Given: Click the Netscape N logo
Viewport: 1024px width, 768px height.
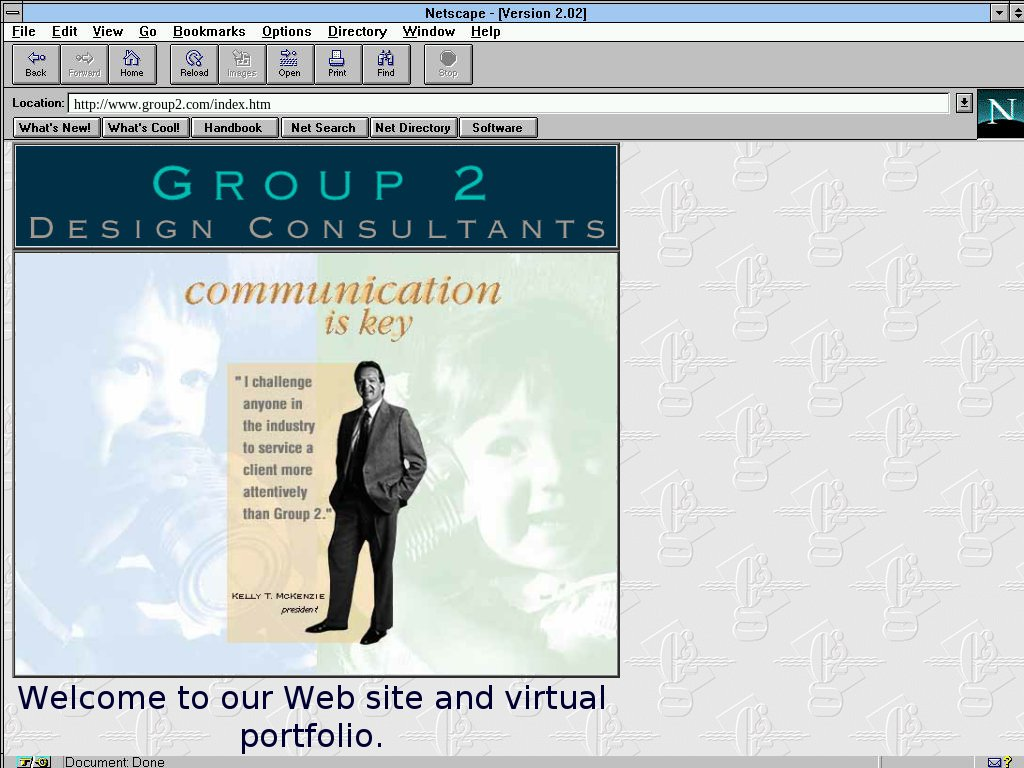Looking at the screenshot, I should point(999,112).
